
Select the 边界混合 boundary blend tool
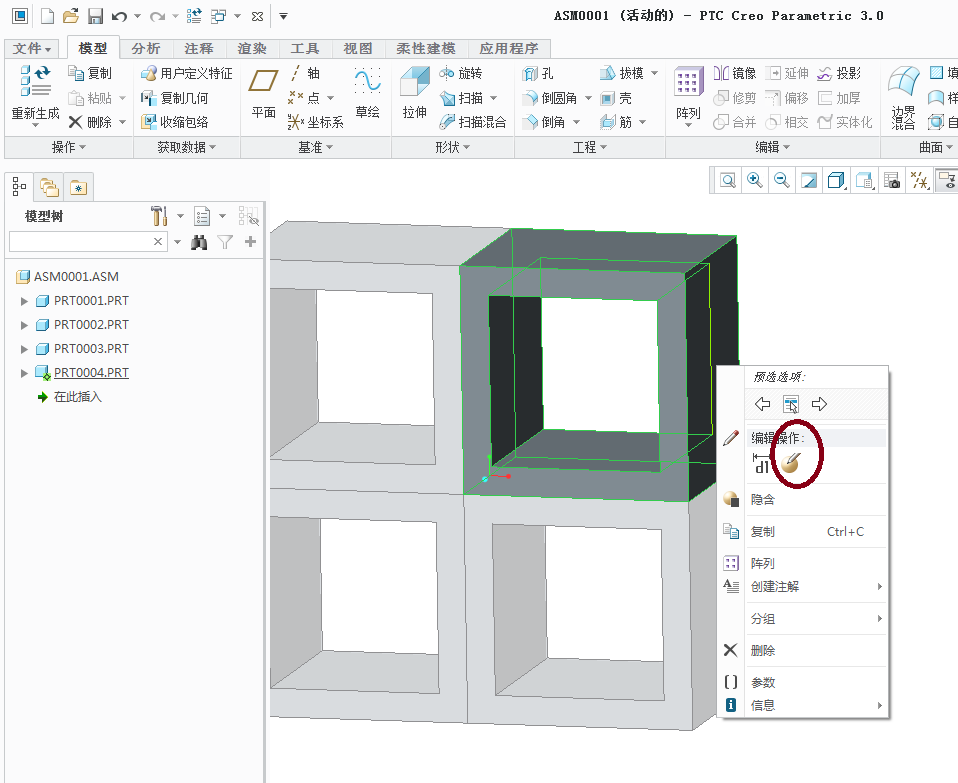904,98
